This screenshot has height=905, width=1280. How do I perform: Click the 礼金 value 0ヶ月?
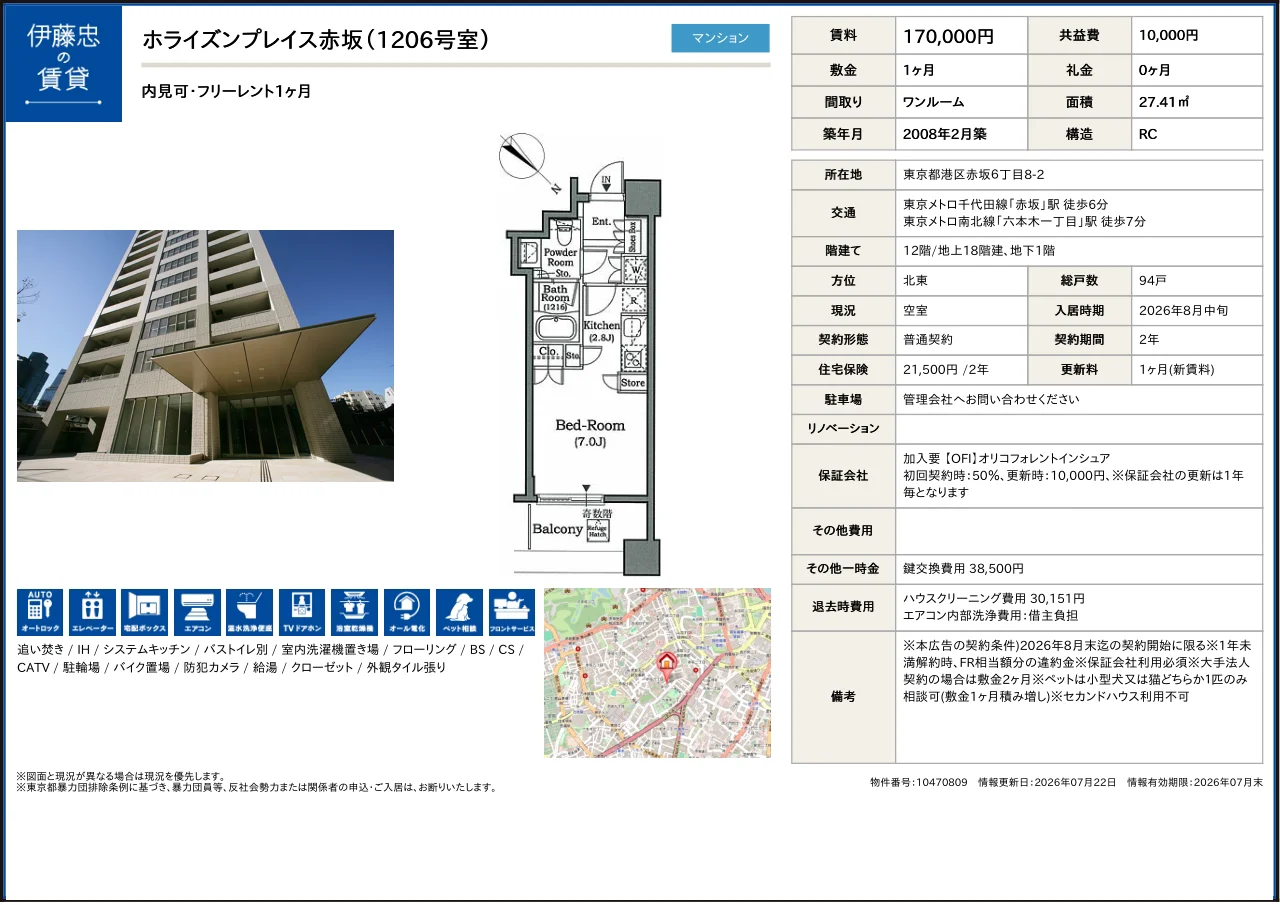(x=1155, y=70)
